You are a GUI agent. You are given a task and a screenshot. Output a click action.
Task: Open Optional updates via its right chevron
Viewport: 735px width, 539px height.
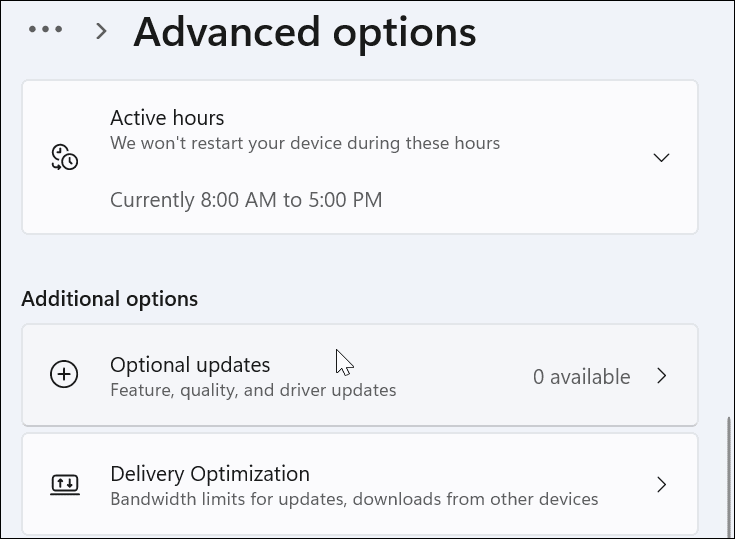coord(661,376)
